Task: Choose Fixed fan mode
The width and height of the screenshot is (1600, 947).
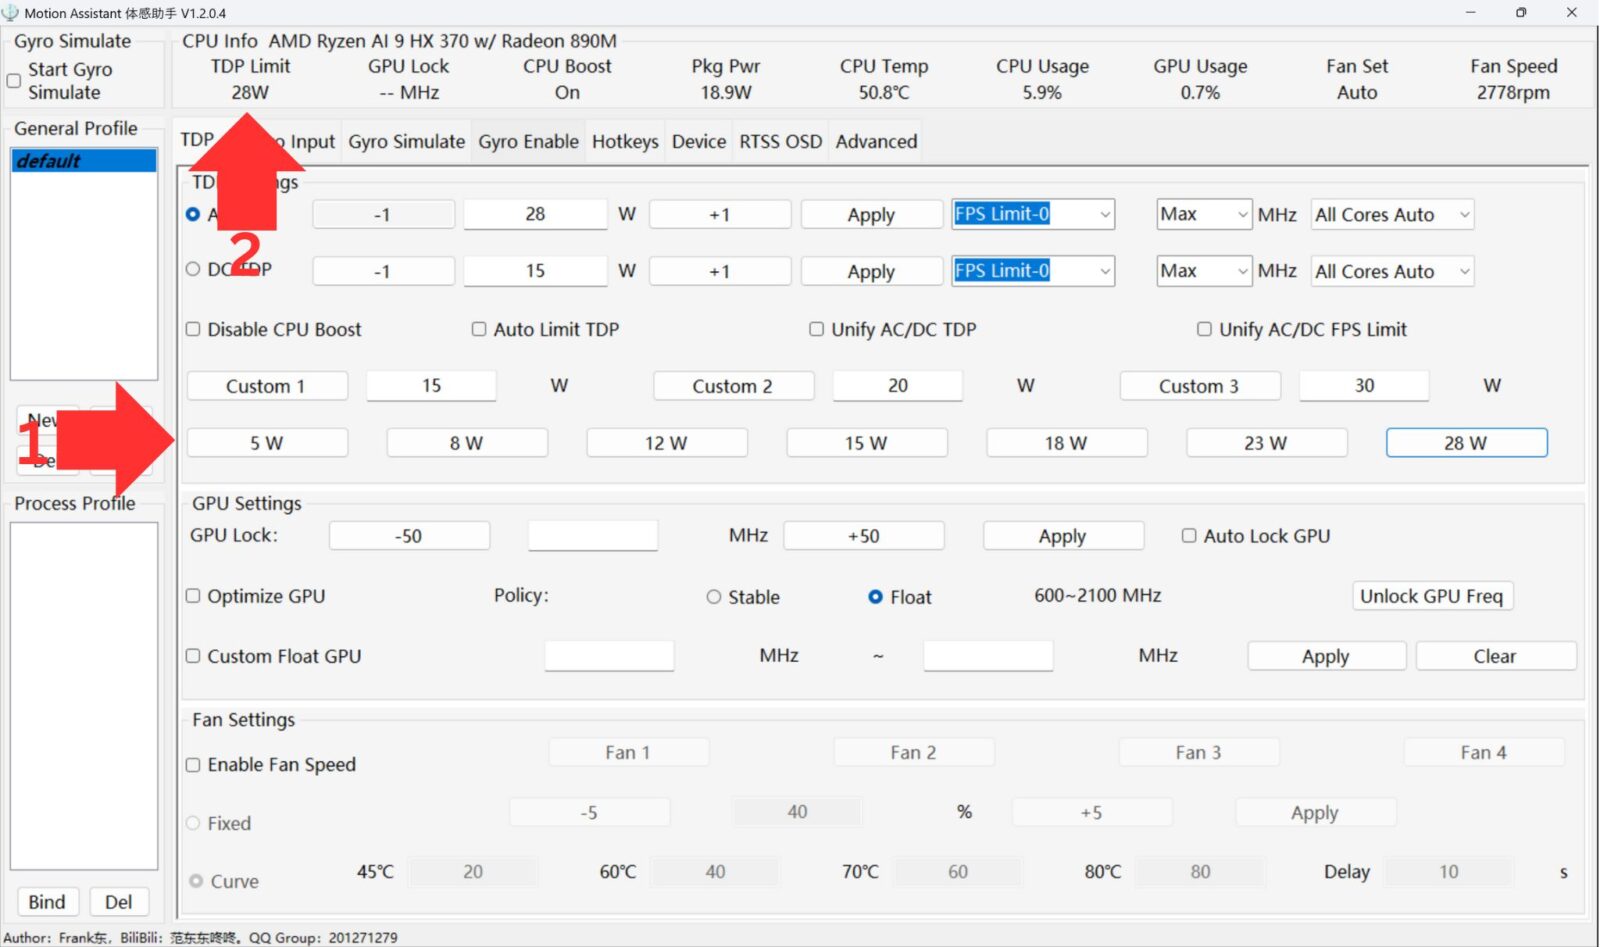Action: 191,823
